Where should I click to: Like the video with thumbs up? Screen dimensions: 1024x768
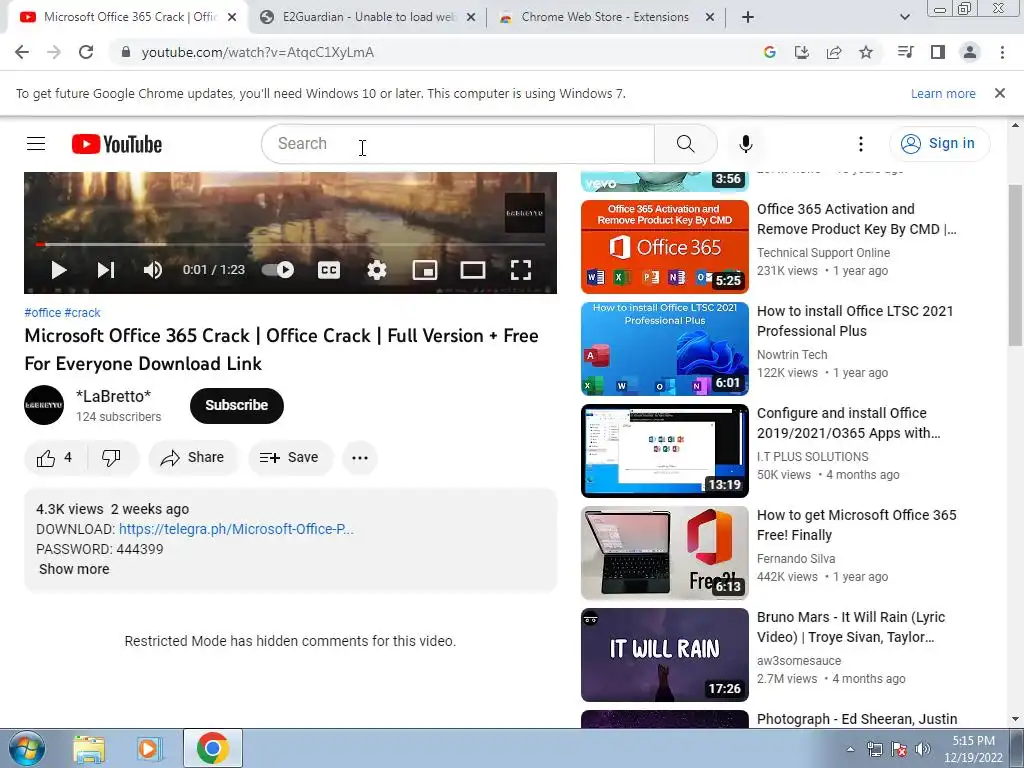point(54,458)
